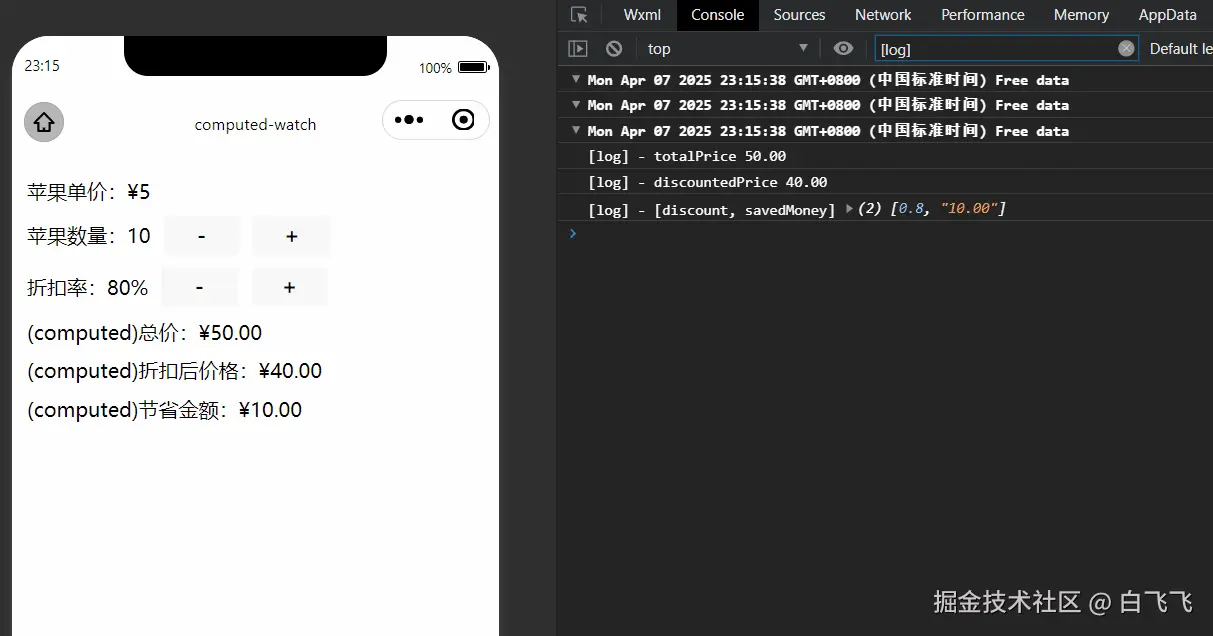Tap the home icon in the mini program header

point(44,122)
